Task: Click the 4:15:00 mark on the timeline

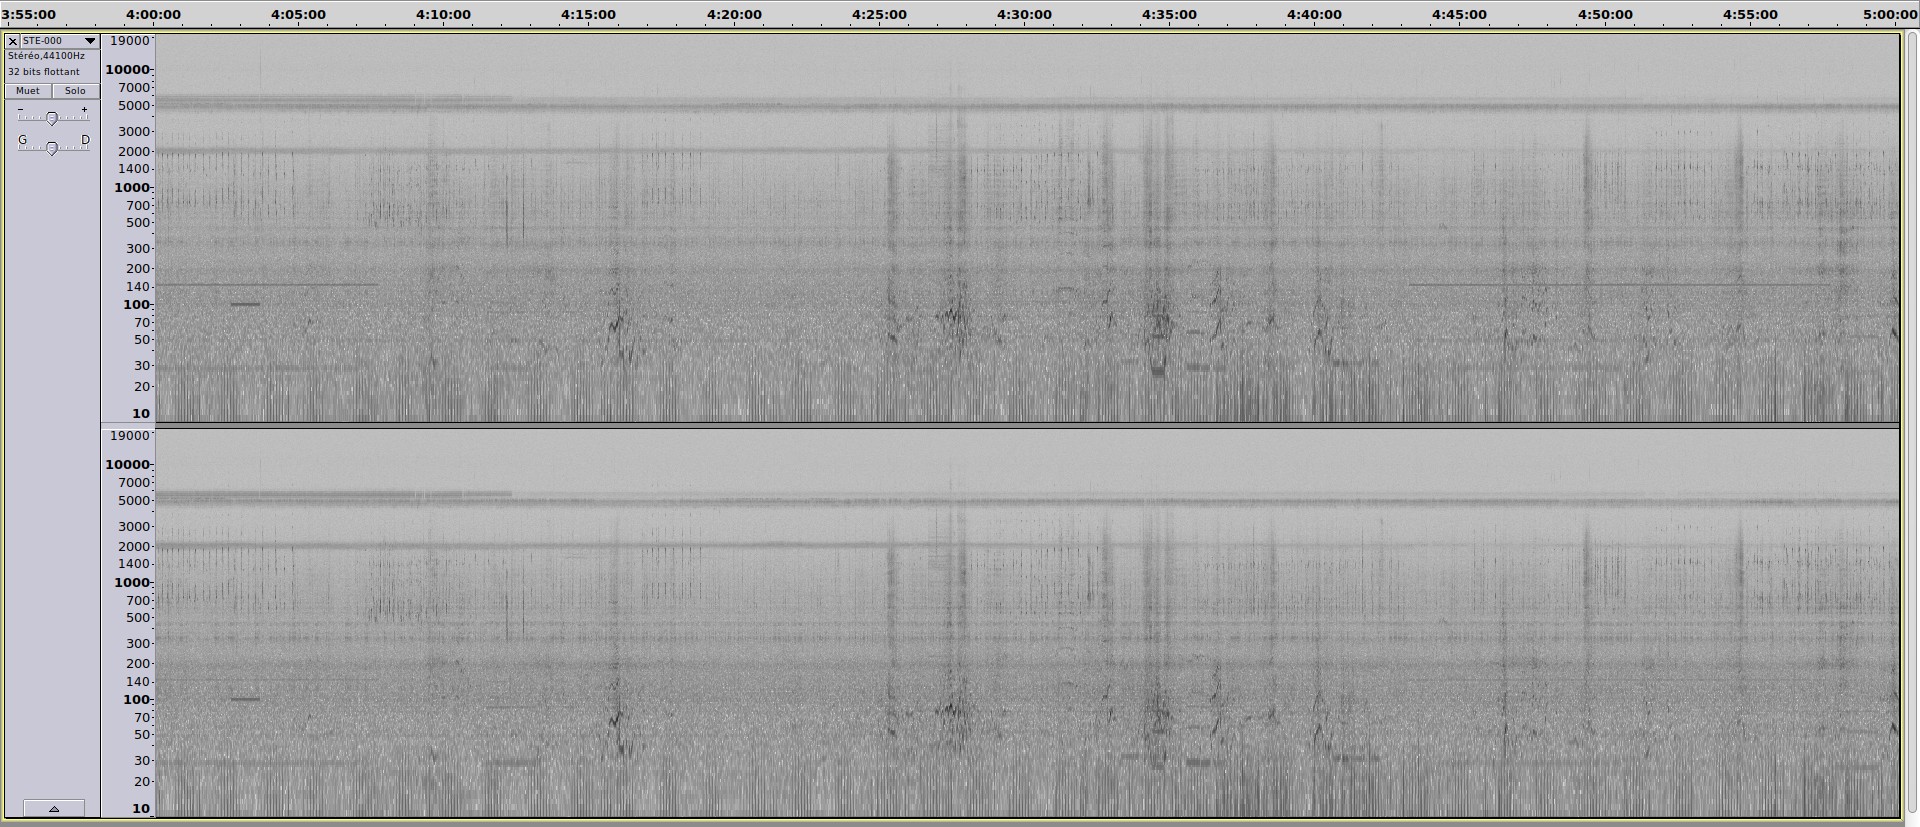Action: (x=589, y=15)
